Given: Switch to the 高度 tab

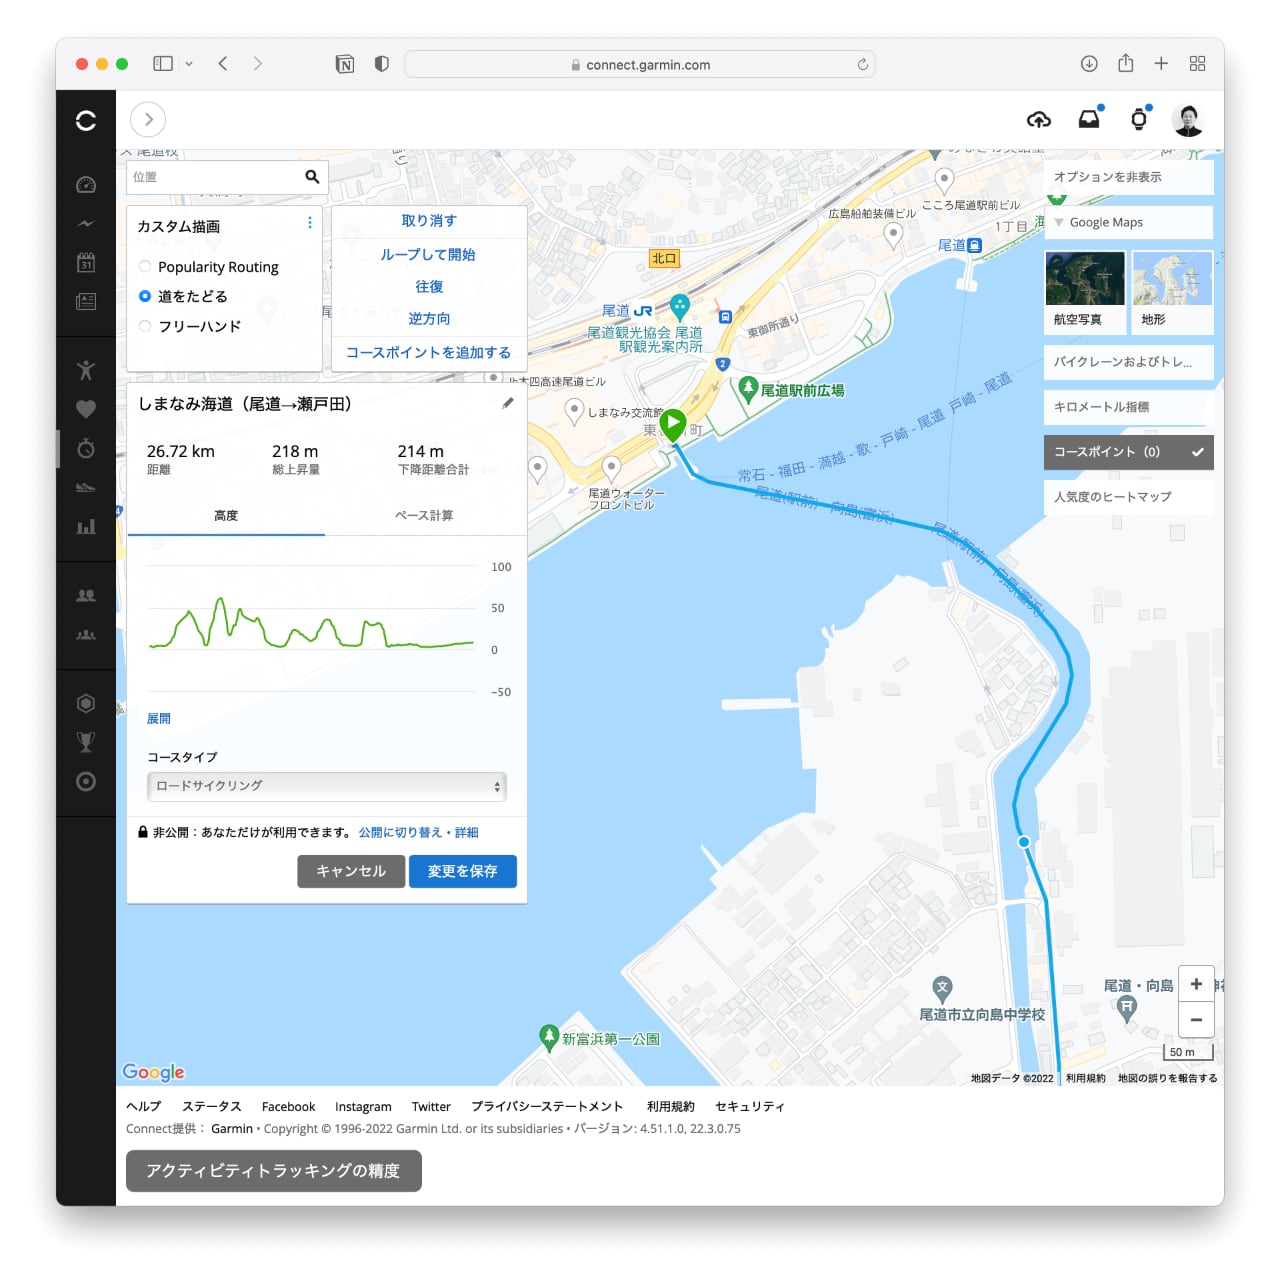Looking at the screenshot, I should tap(226, 516).
